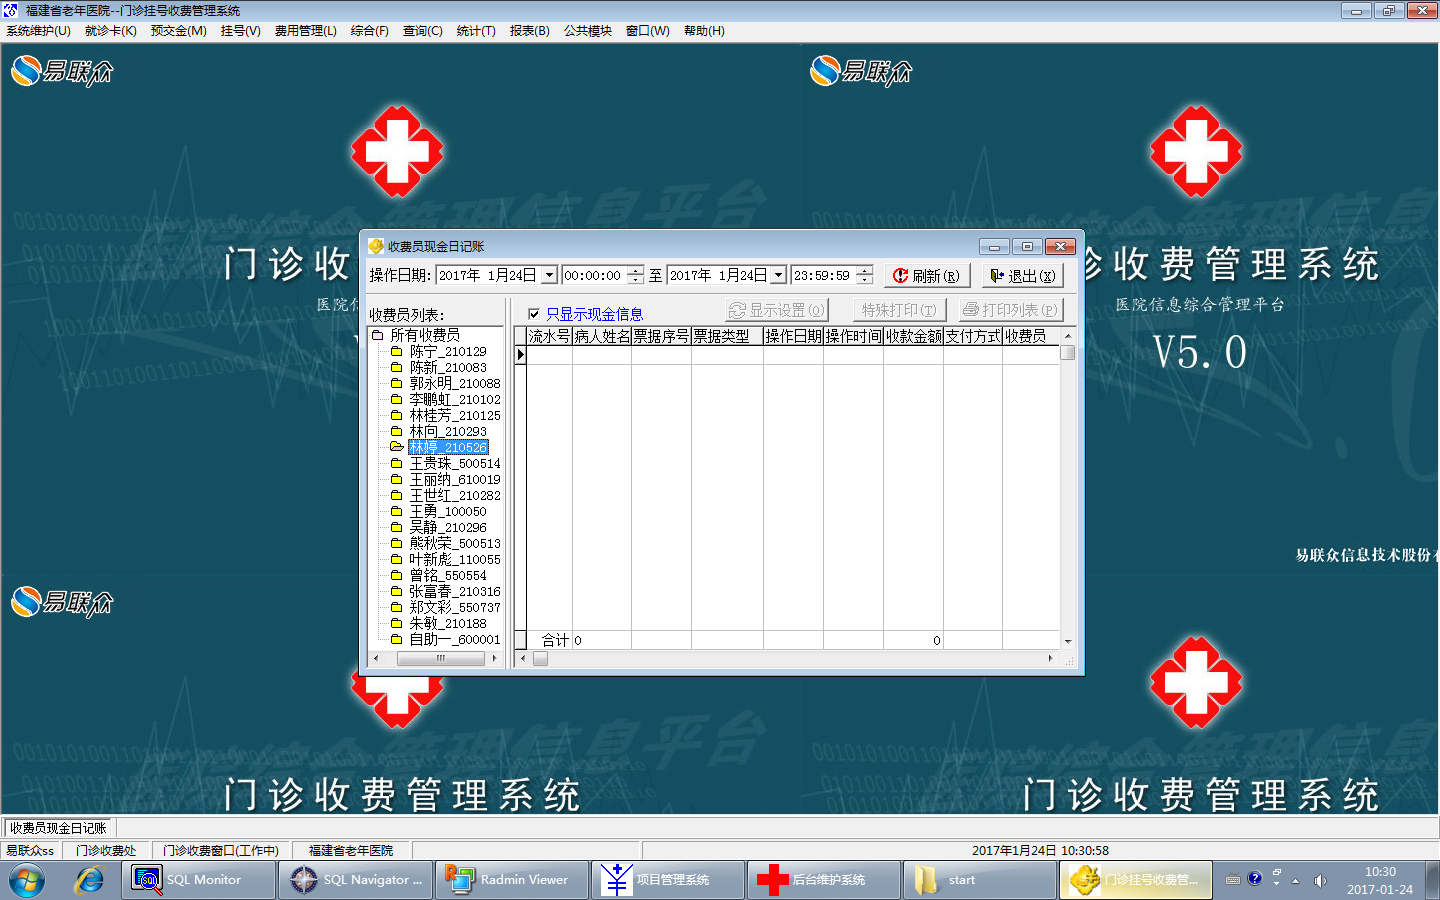Click the 流水号 column header
The height and width of the screenshot is (900, 1440).
pyautogui.click(x=549, y=336)
